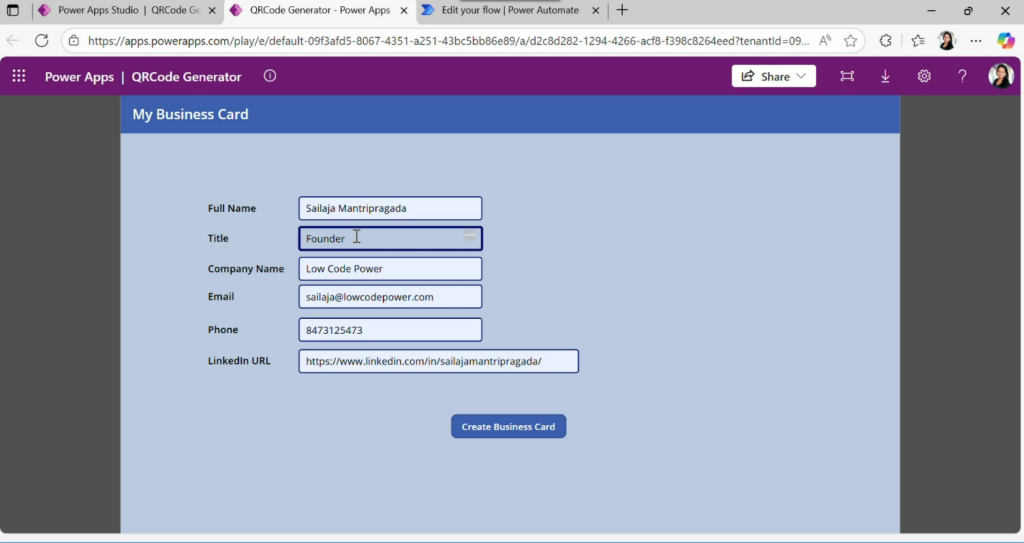Viewport: 1024px width, 543px height.
Task: Click the Full Name label
Action: pos(232,208)
